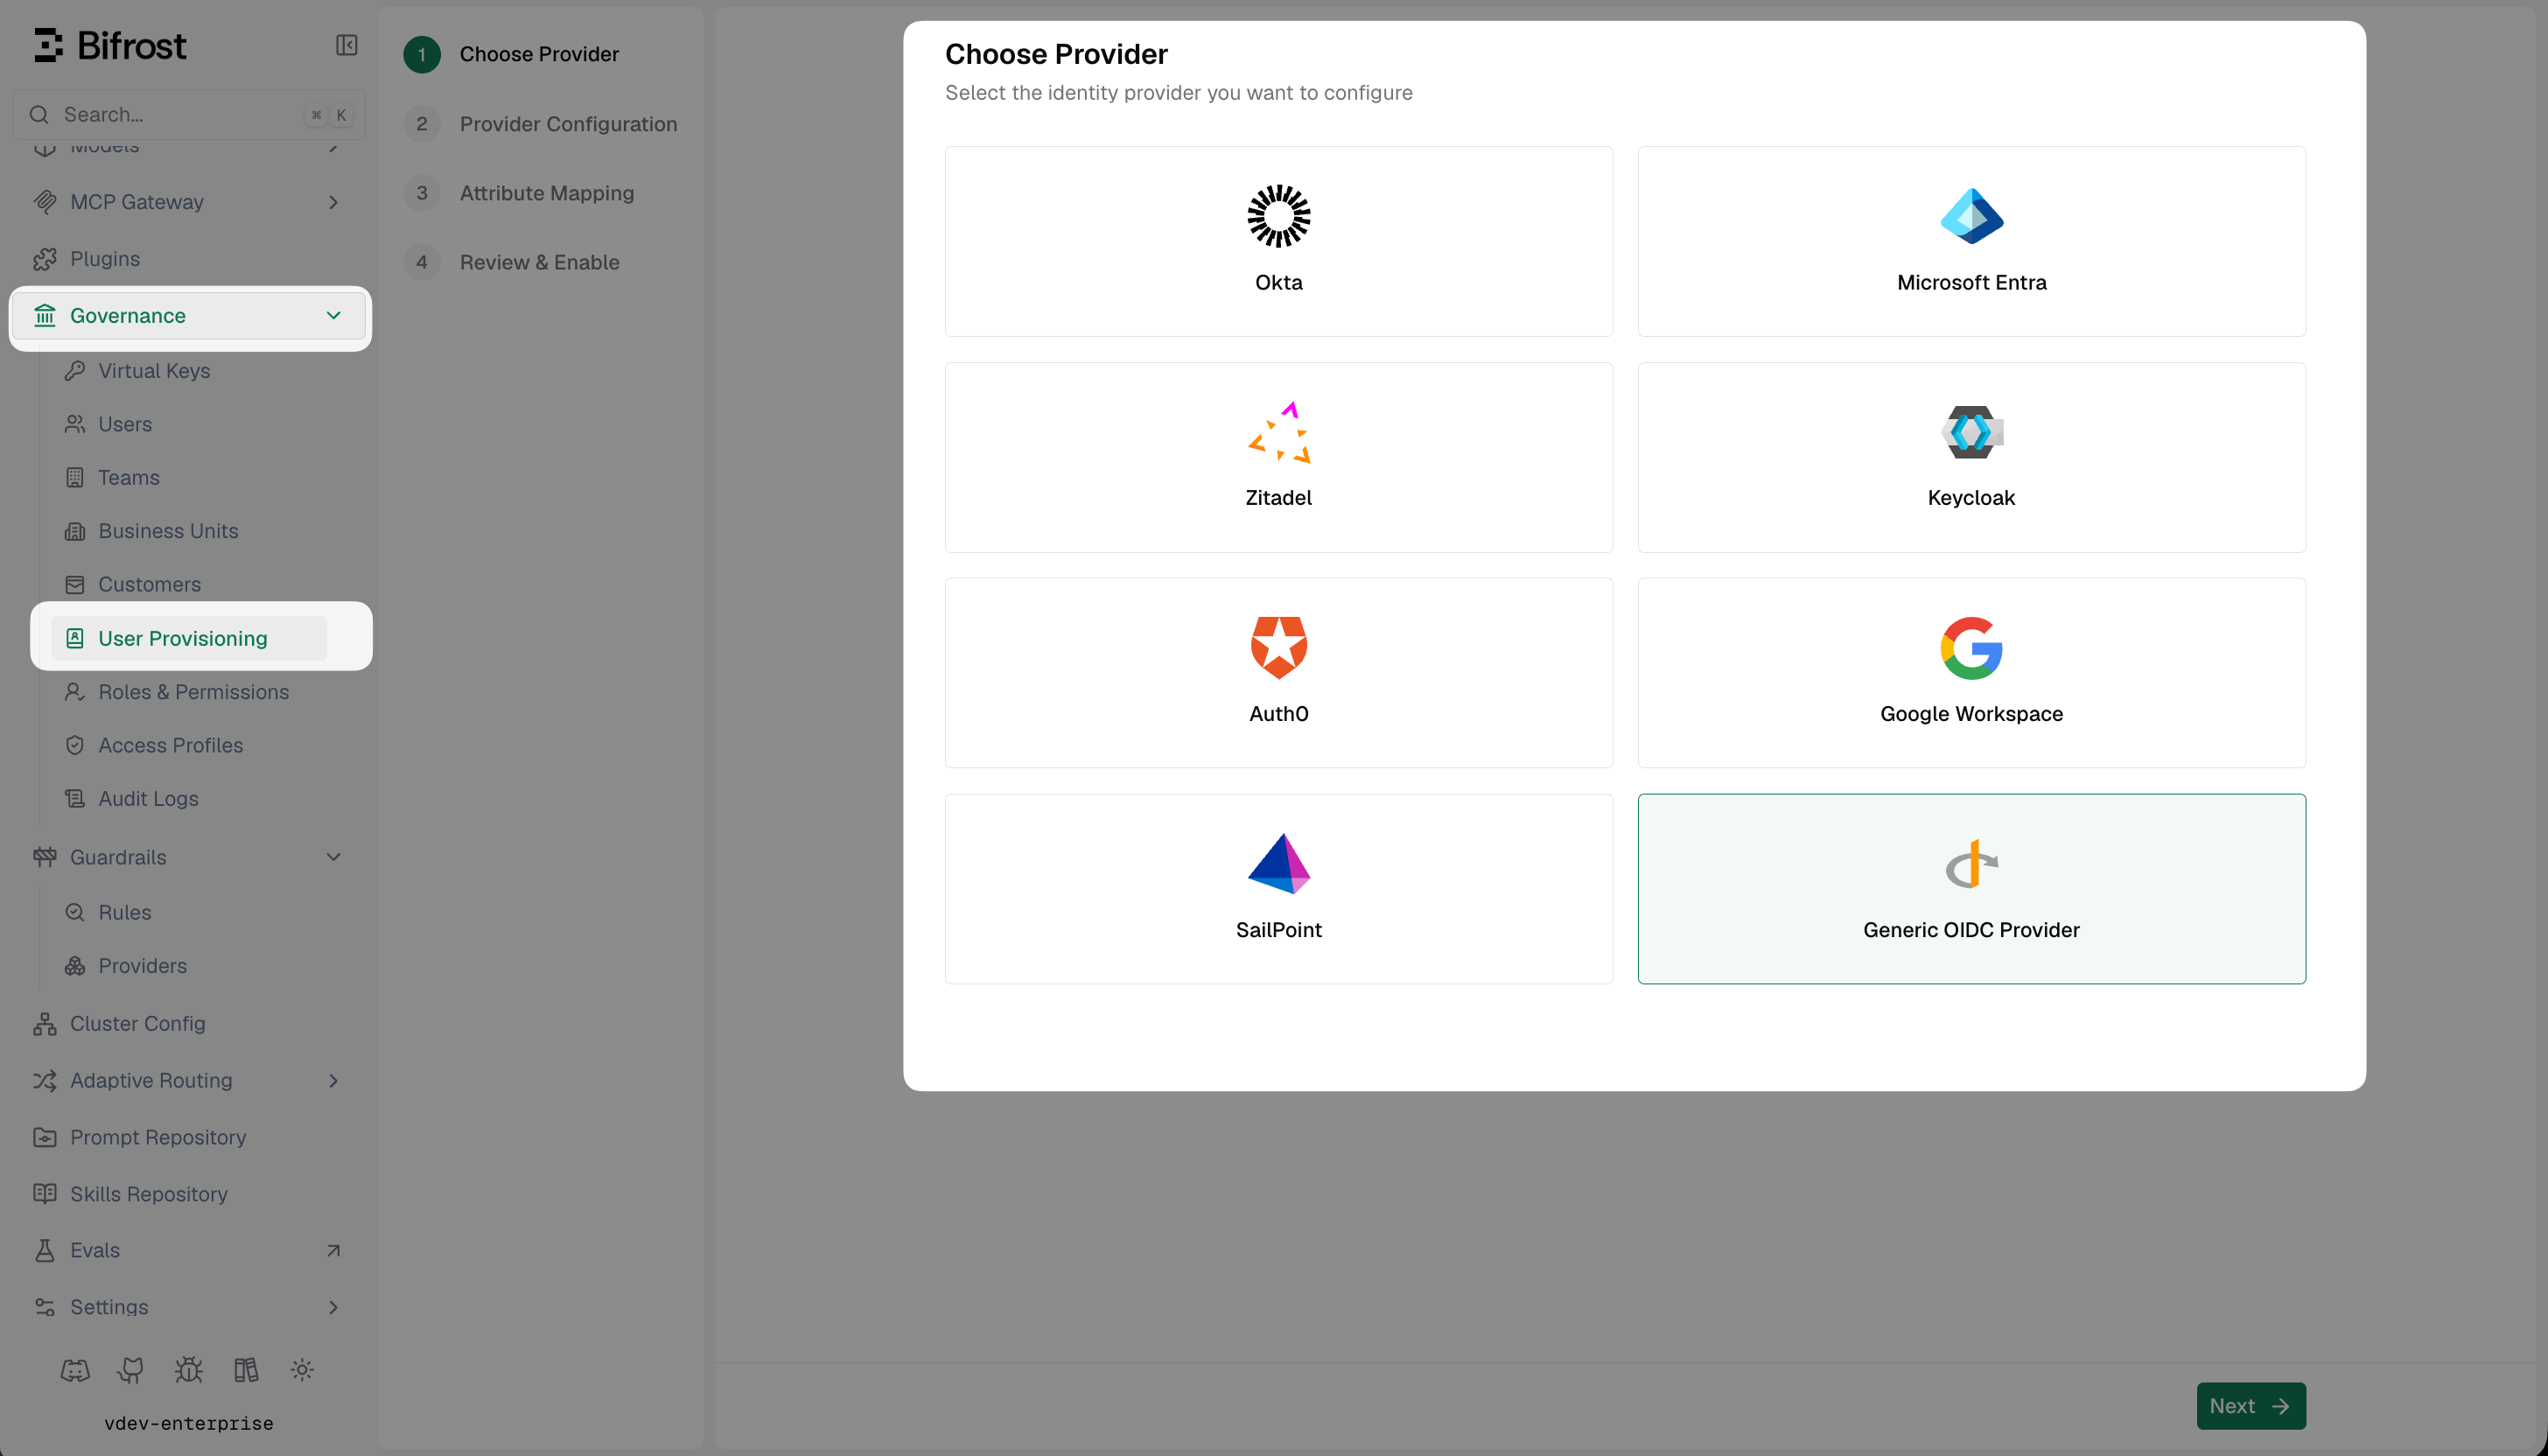This screenshot has height=1456, width=2548.
Task: Click the vdev-enterprise version label
Action: tap(189, 1424)
